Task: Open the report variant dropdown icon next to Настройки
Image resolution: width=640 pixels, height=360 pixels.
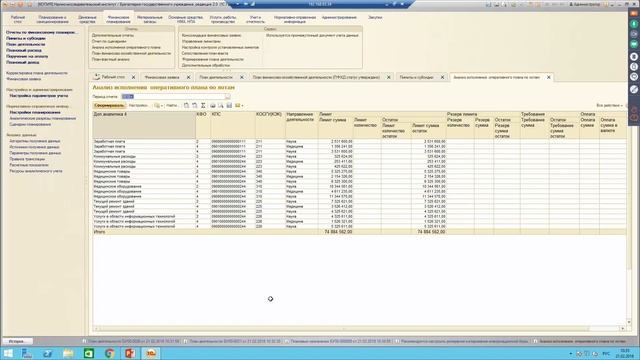Action: (158, 105)
